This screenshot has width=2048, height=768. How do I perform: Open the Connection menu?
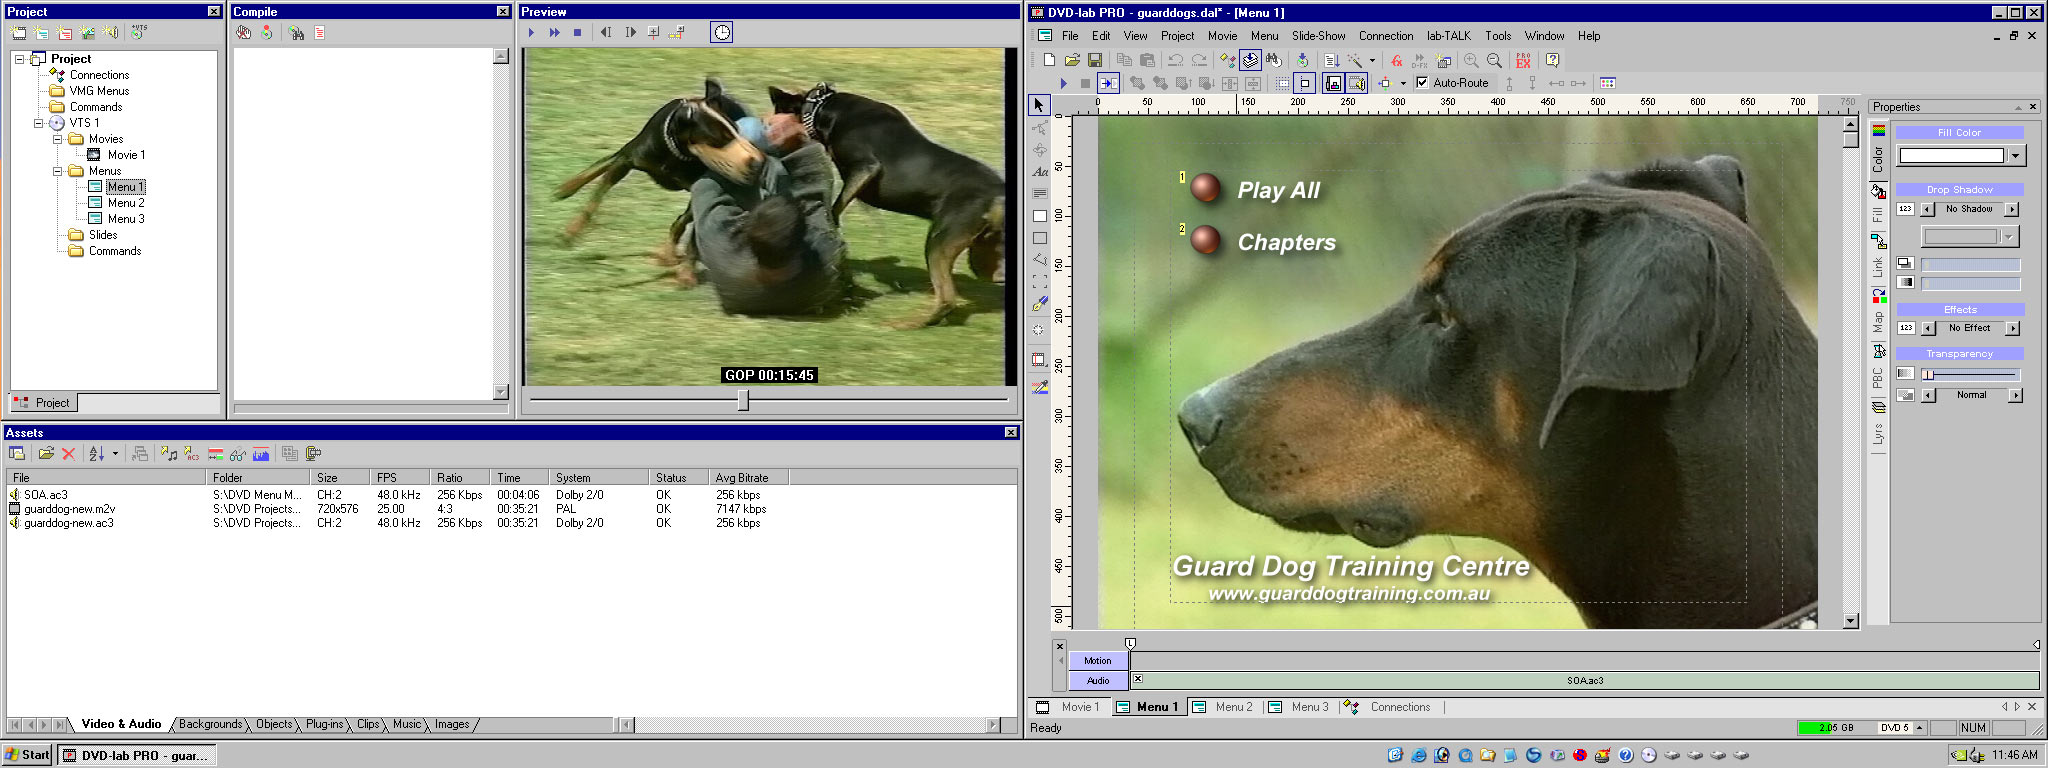[1385, 36]
